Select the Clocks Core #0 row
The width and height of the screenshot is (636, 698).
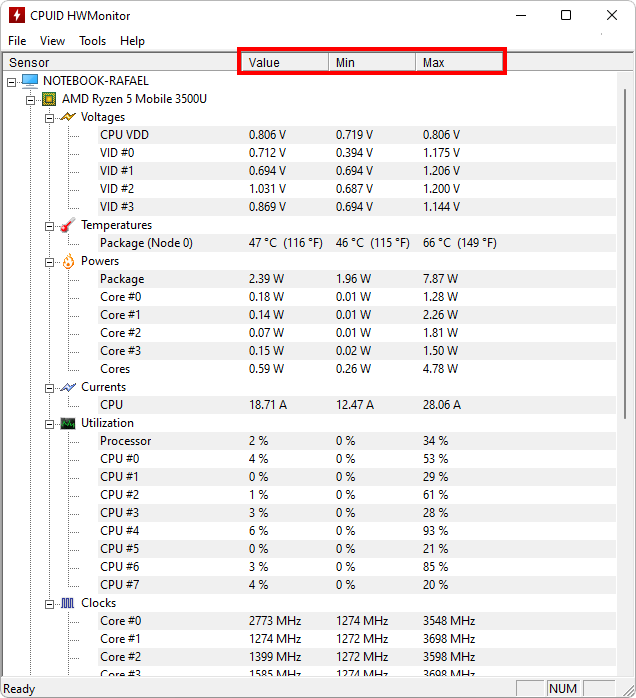[357, 621]
